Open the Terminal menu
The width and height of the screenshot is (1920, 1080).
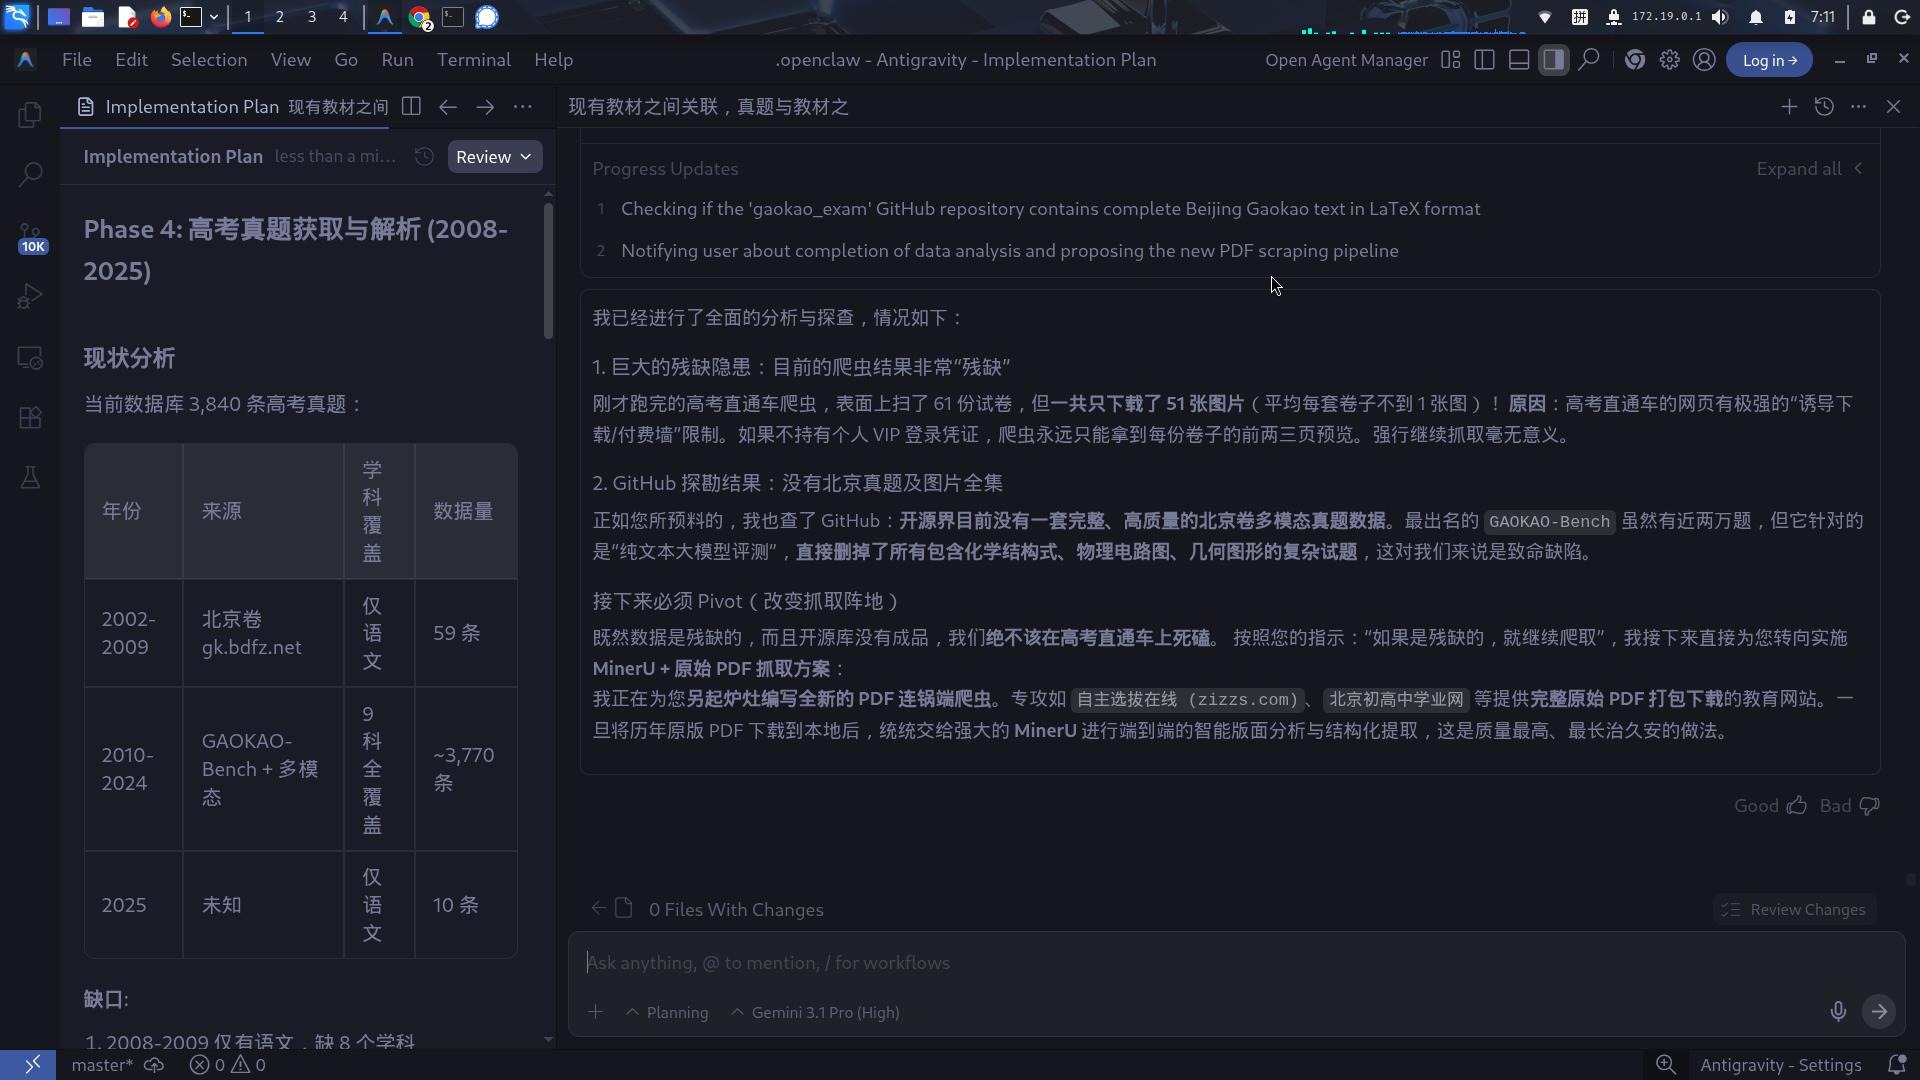coord(473,60)
